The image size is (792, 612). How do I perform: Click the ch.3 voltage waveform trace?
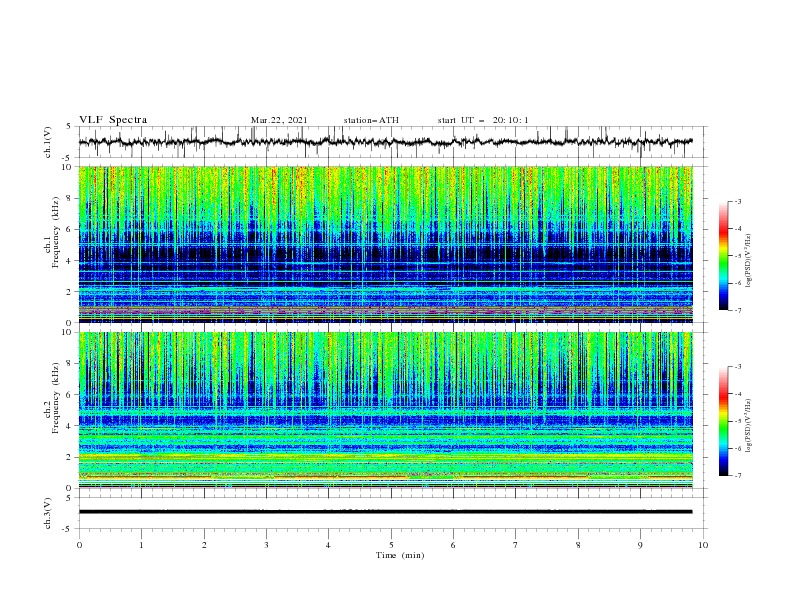(385, 512)
